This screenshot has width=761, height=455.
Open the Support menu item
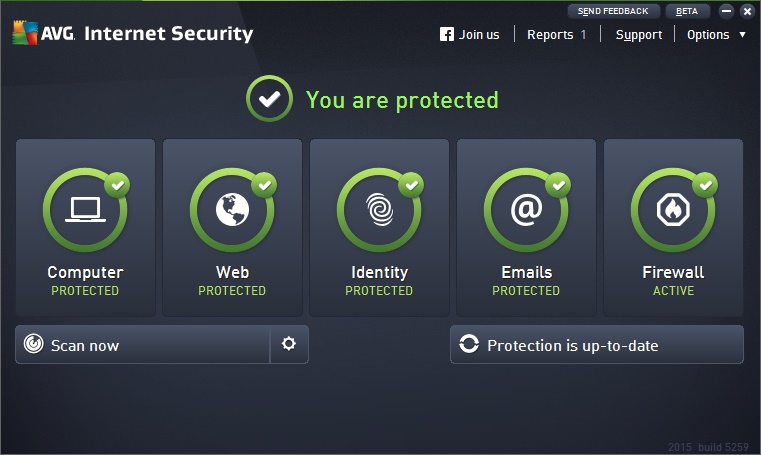point(638,34)
